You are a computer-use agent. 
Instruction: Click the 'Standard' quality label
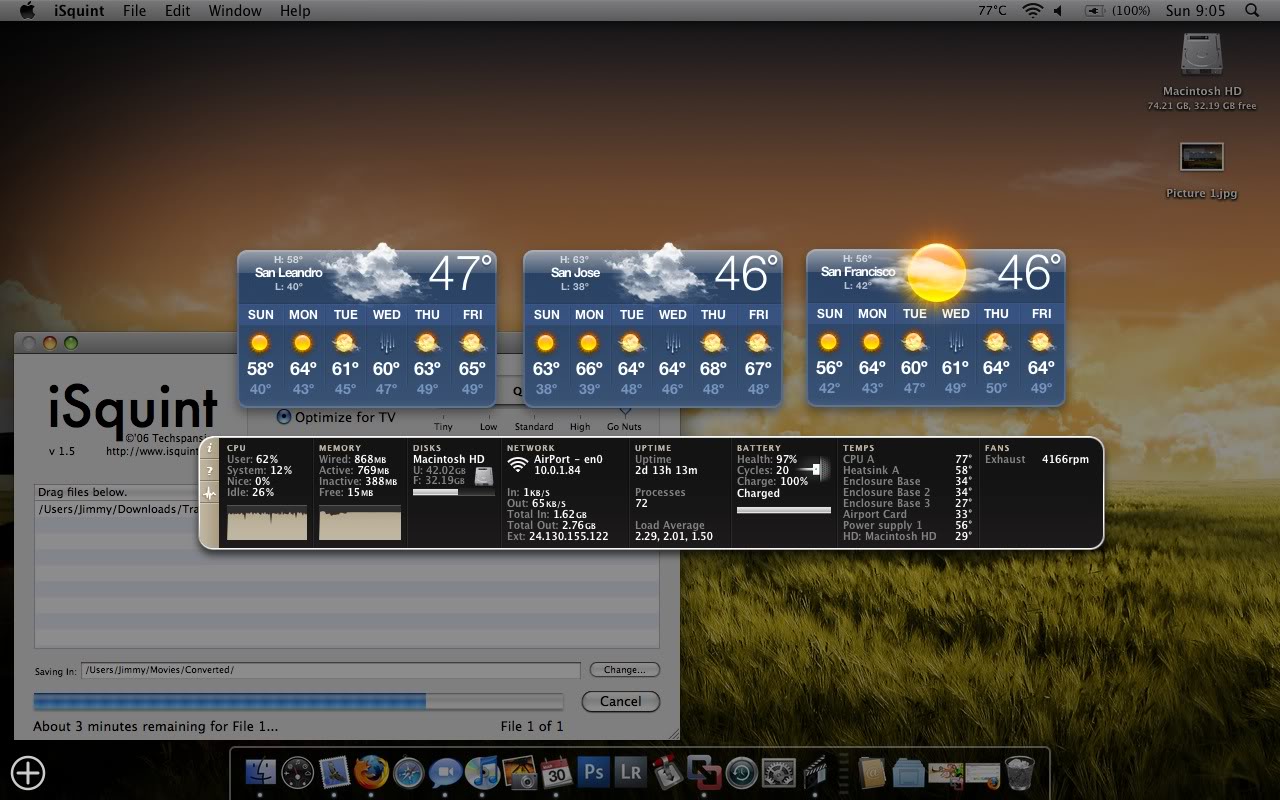tap(534, 427)
